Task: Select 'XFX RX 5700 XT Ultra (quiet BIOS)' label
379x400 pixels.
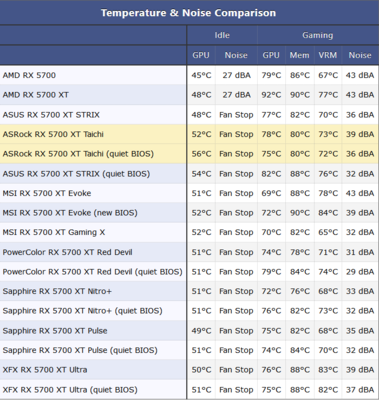Action: click(x=70, y=390)
